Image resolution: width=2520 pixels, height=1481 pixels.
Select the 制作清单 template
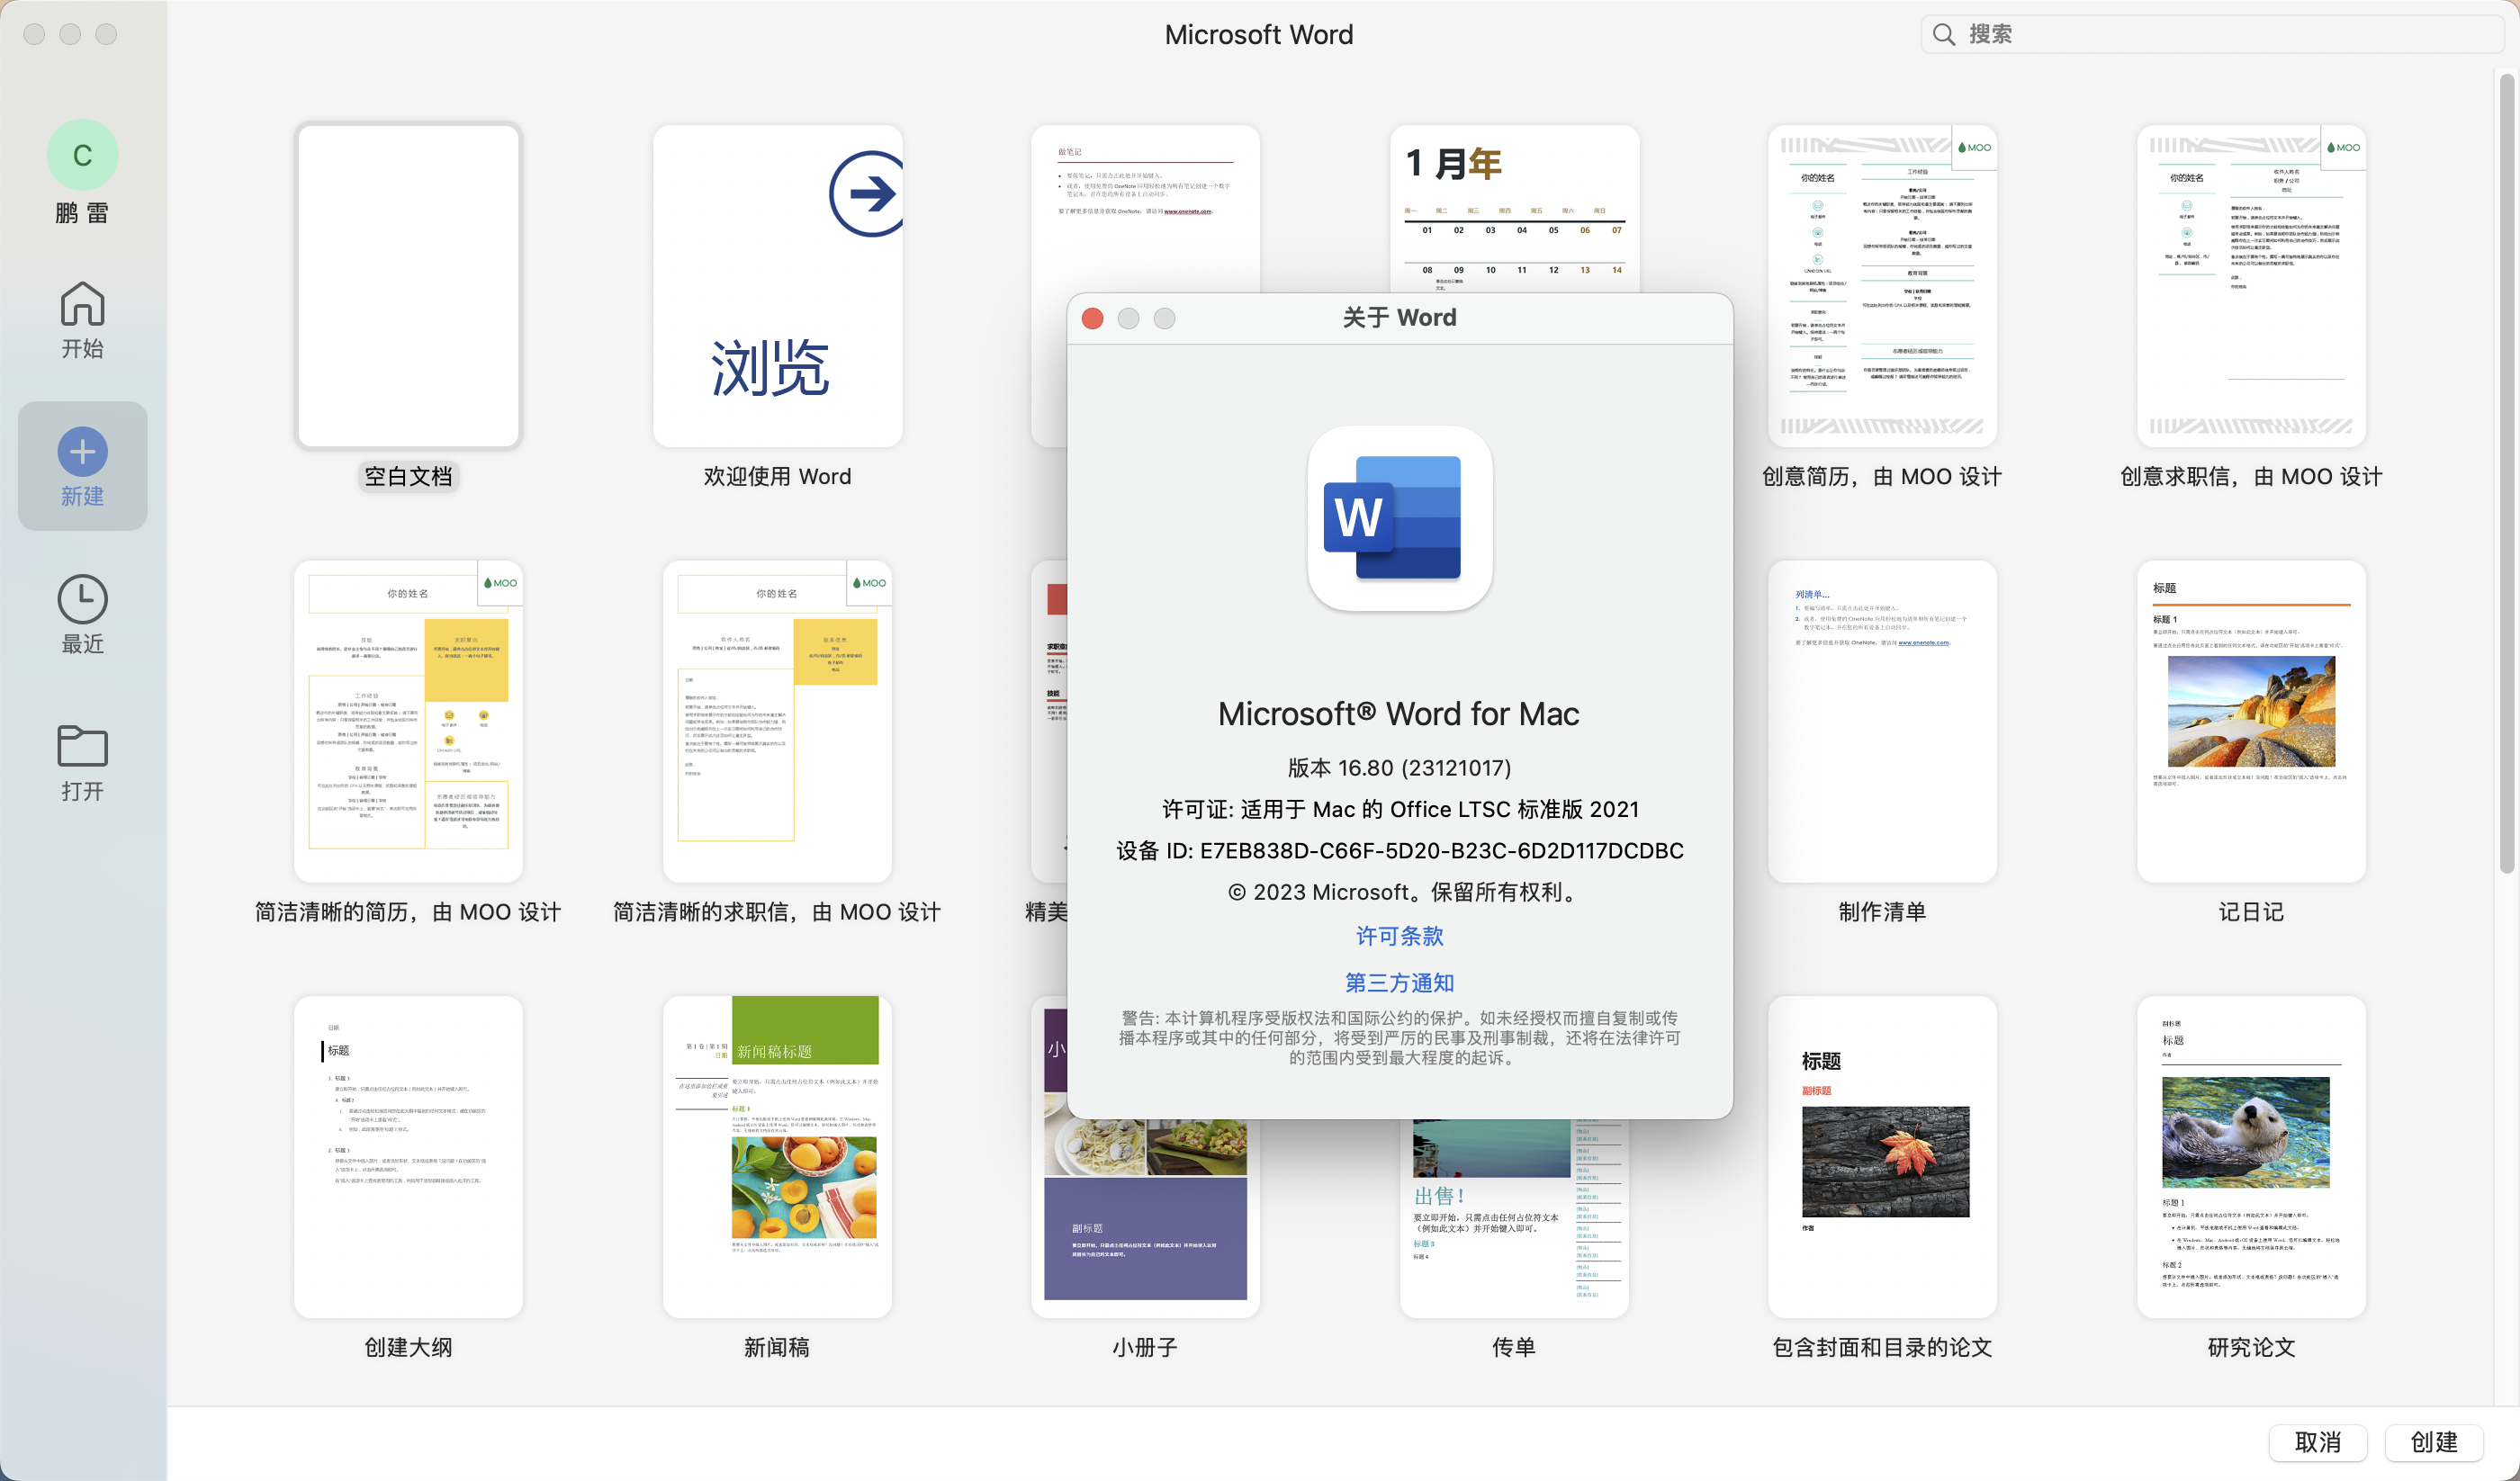click(1882, 721)
